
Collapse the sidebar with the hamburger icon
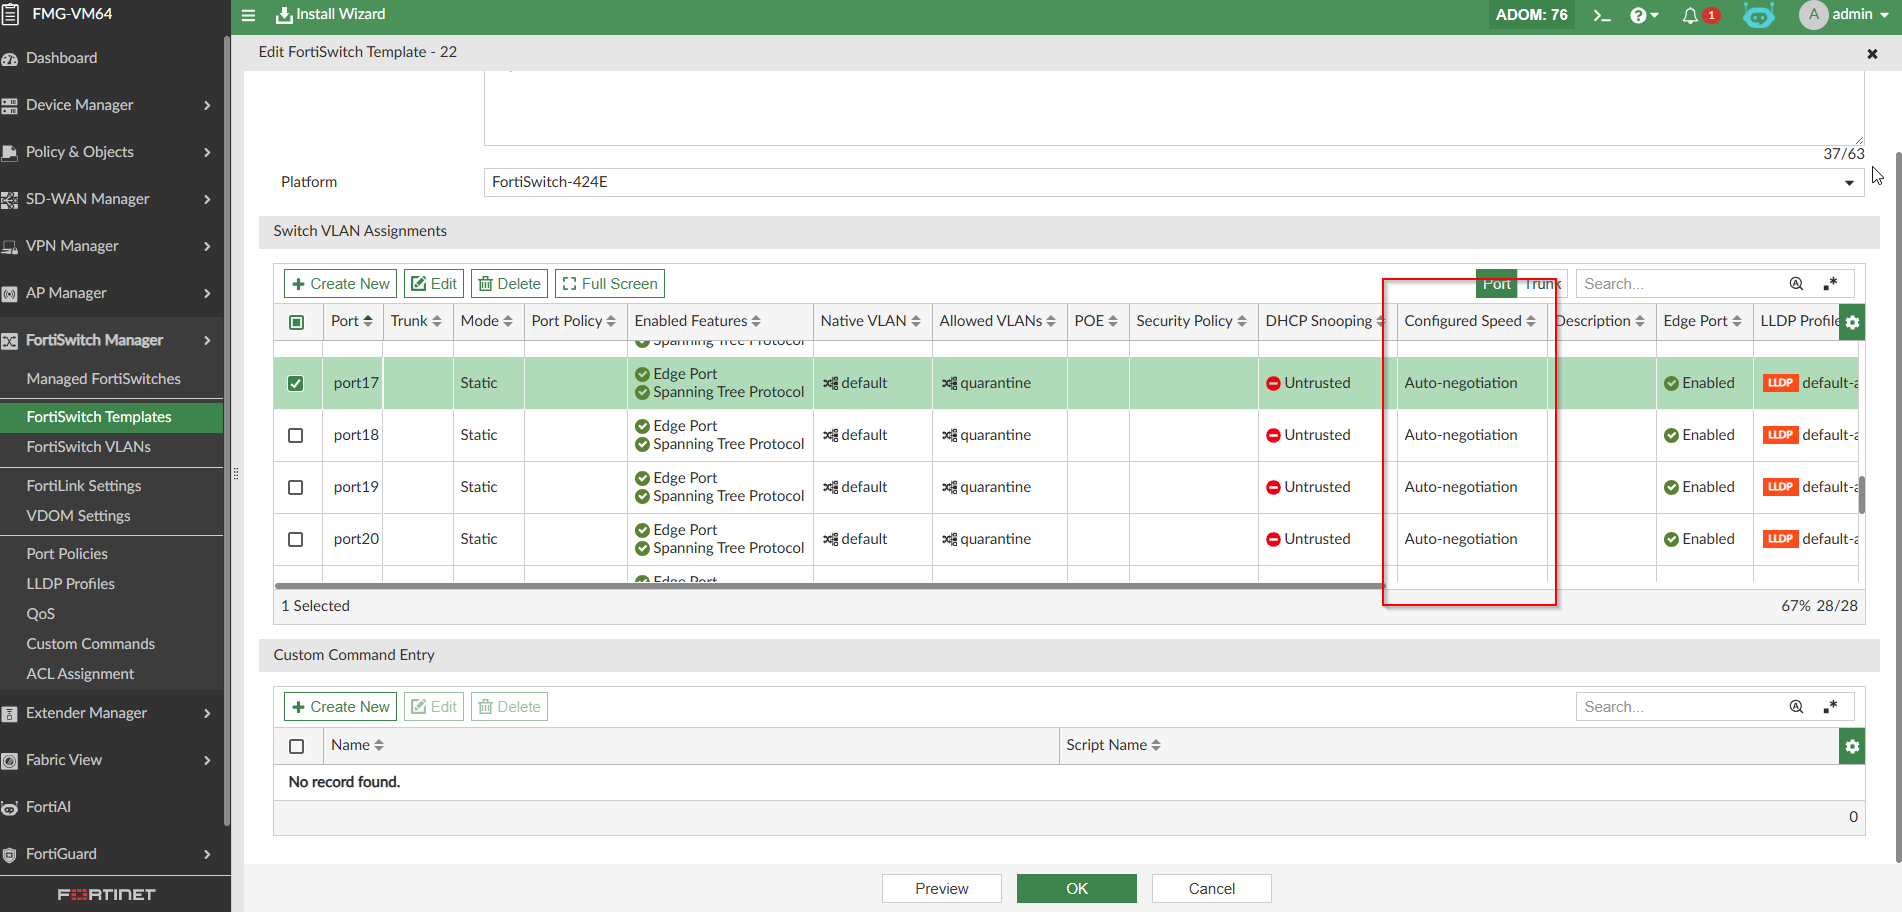248,15
